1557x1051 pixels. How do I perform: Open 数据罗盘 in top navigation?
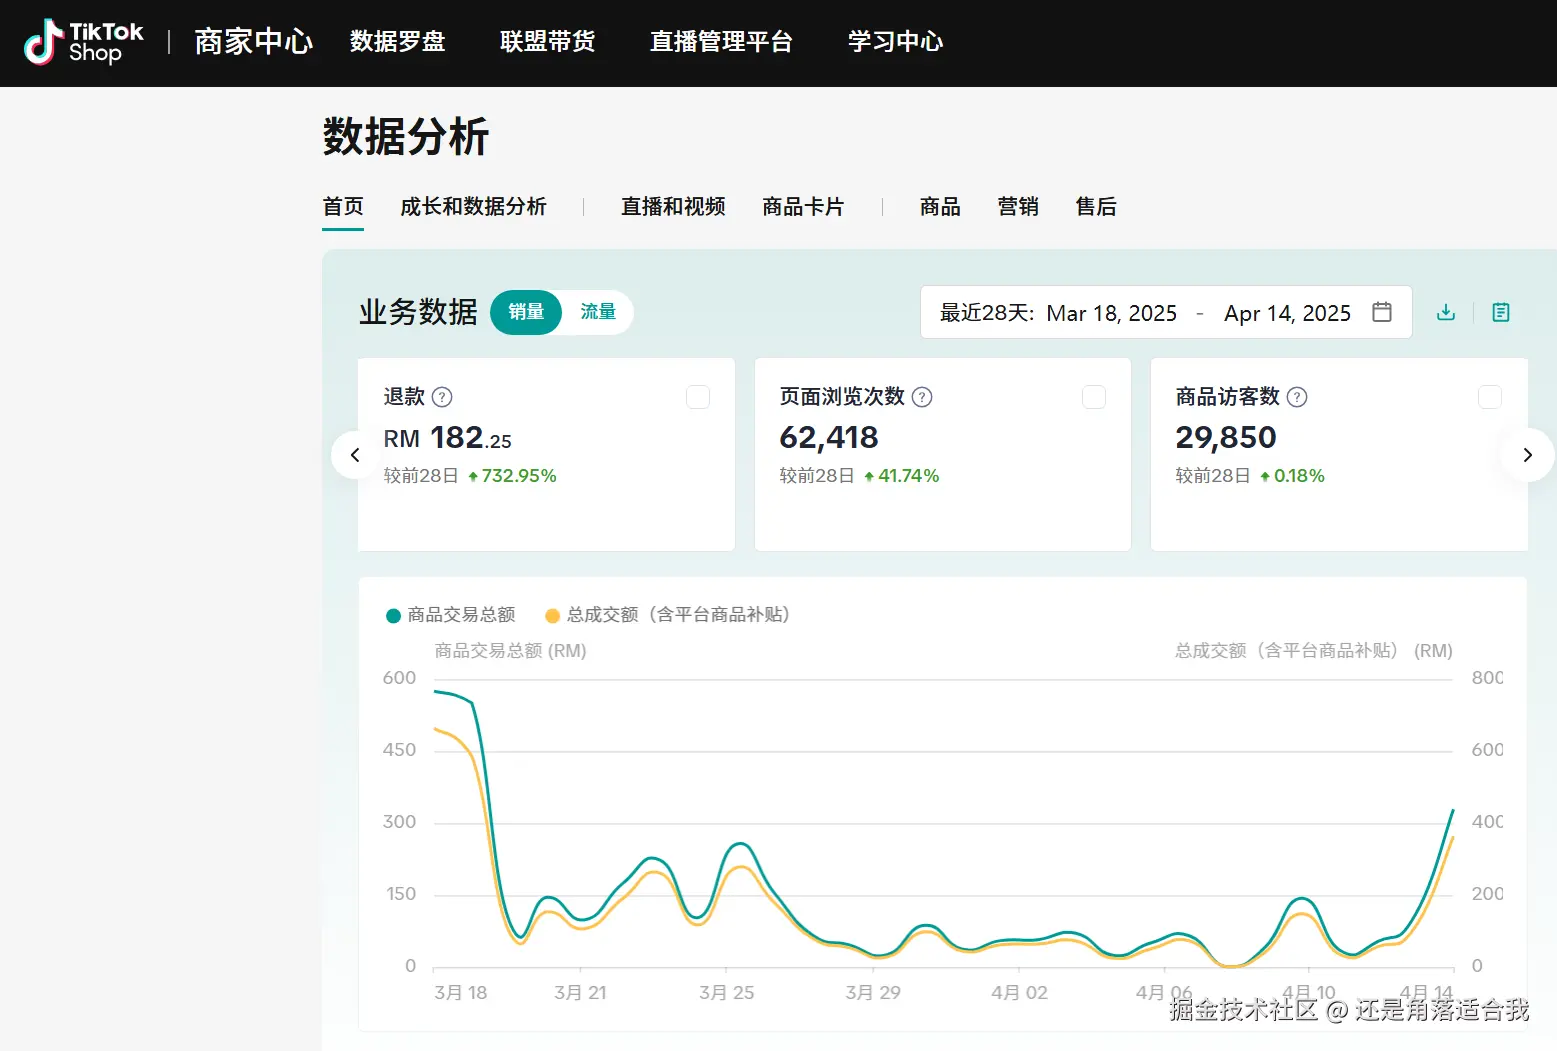coord(397,42)
